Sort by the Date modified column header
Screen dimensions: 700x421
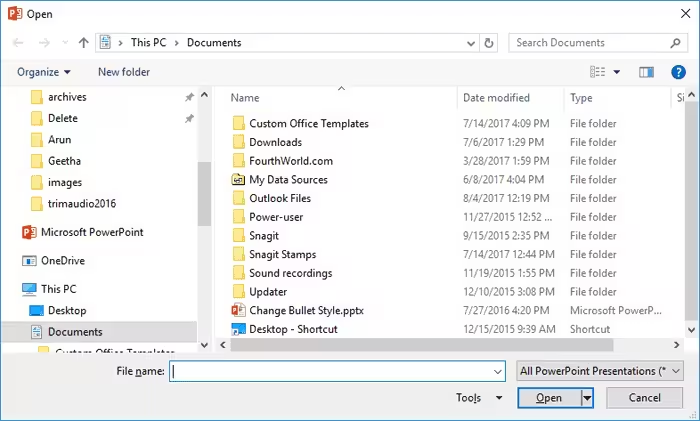click(496, 98)
